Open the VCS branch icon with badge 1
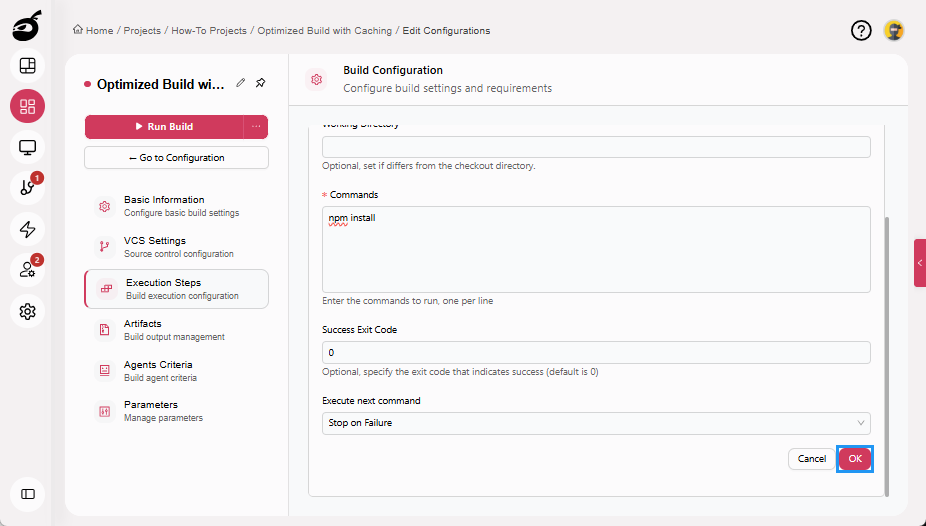 tap(28, 188)
